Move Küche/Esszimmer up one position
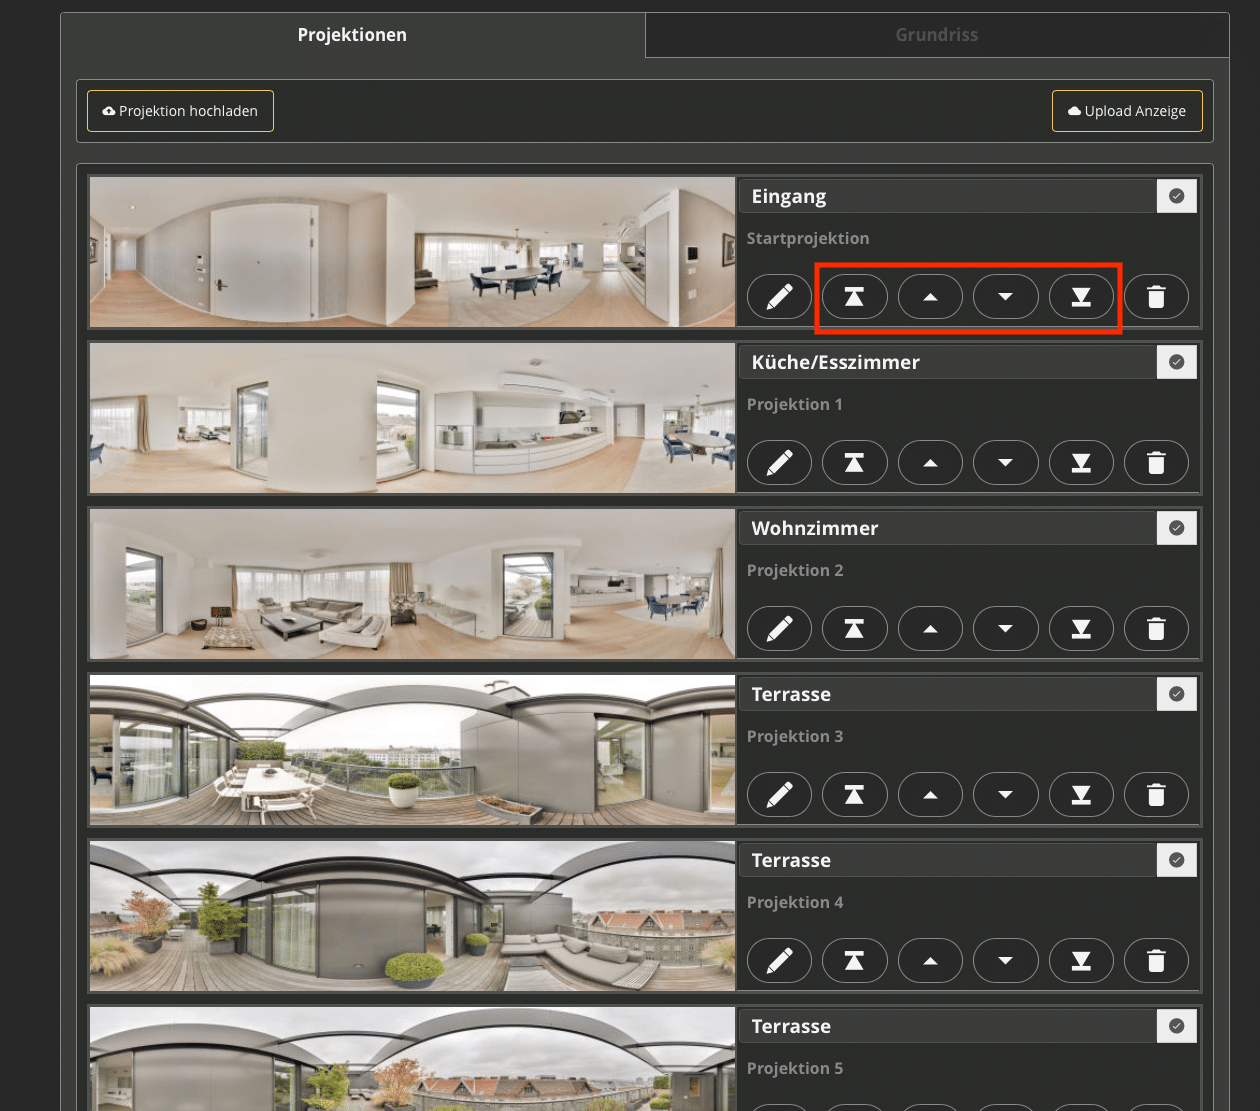Viewport: 1260px width, 1111px height. pyautogui.click(x=930, y=463)
